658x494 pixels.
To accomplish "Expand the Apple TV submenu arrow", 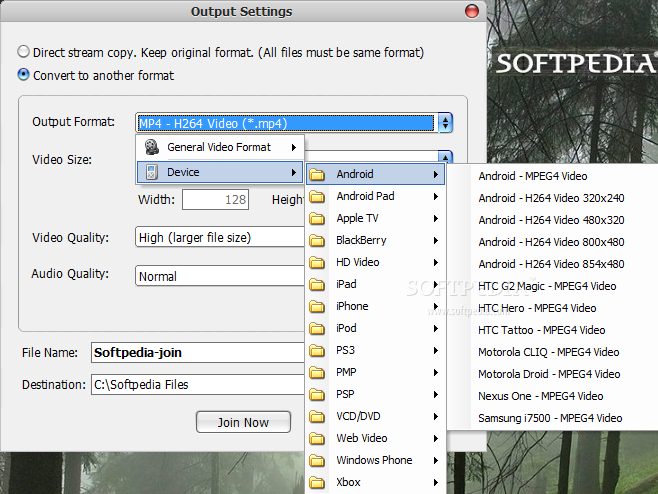I will tap(436, 218).
